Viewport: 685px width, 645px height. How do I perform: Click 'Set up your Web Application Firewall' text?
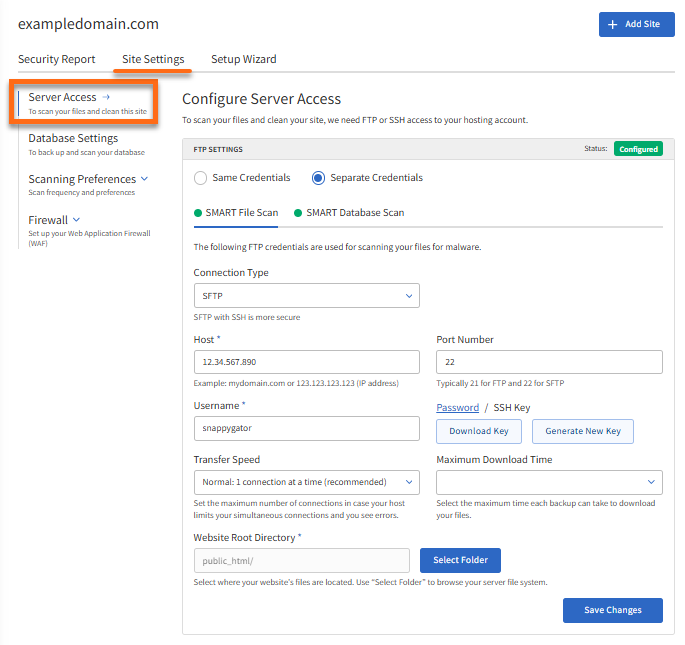tap(89, 238)
